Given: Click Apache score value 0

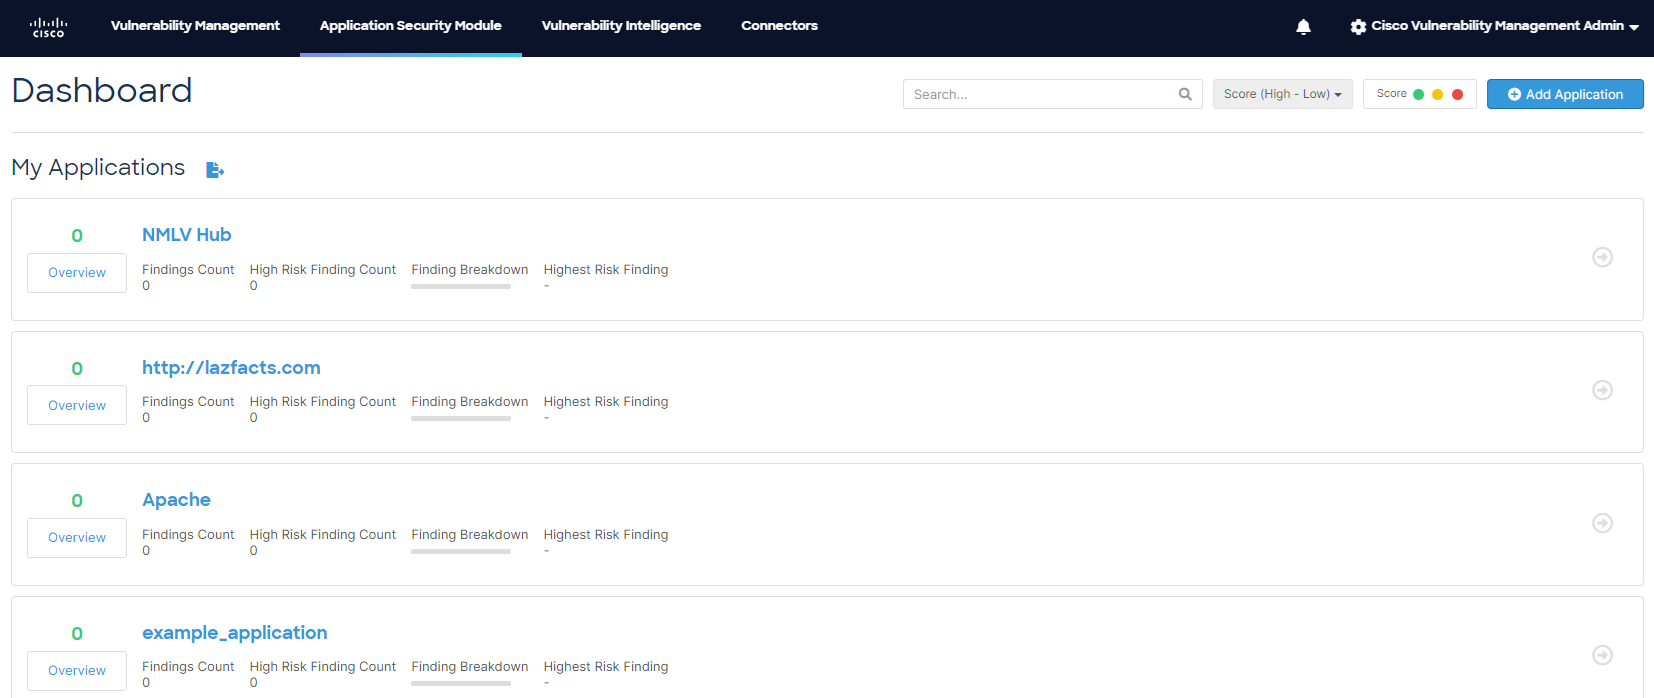Looking at the screenshot, I should click(77, 501).
